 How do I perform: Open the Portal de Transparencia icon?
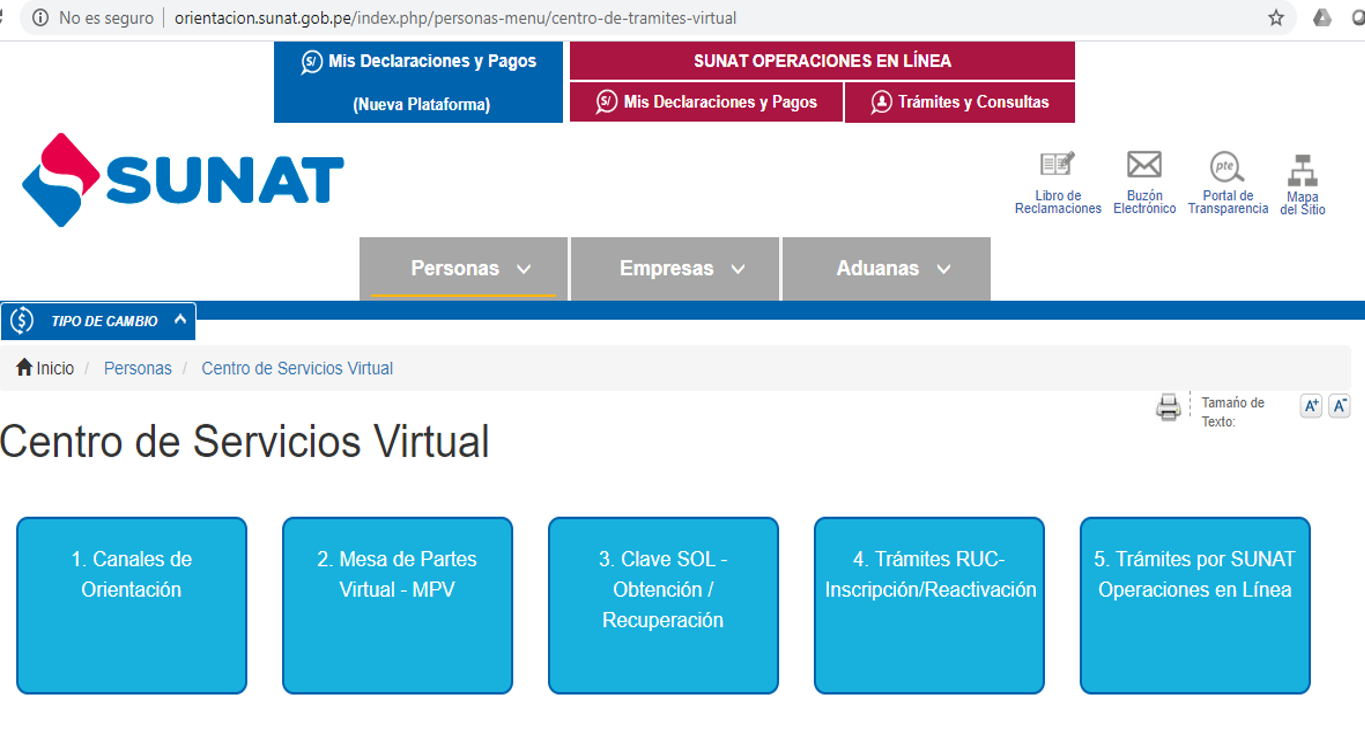point(1227,166)
